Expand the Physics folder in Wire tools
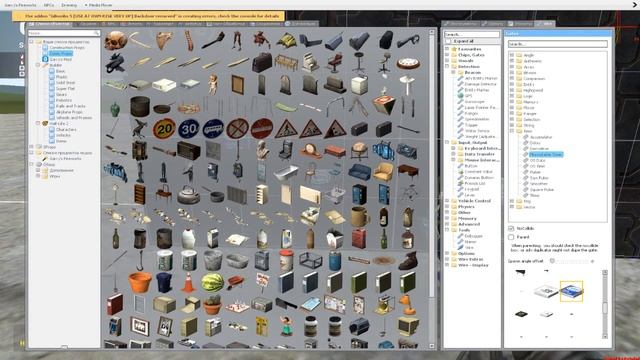 (x=447, y=207)
